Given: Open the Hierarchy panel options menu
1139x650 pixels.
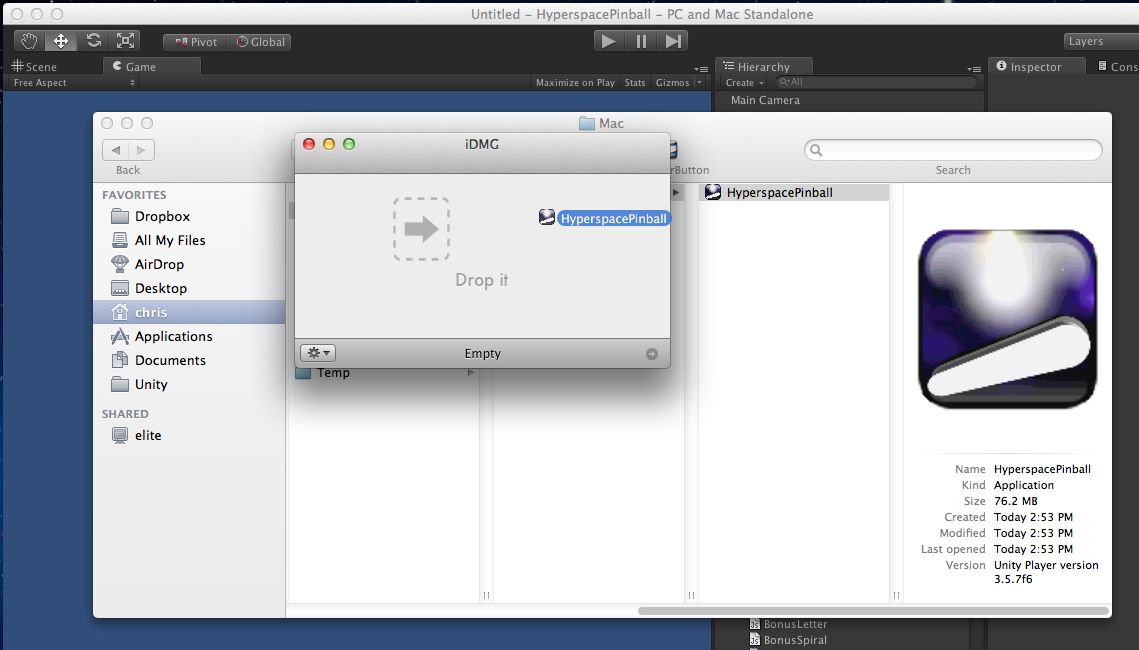Looking at the screenshot, I should coord(974,69).
